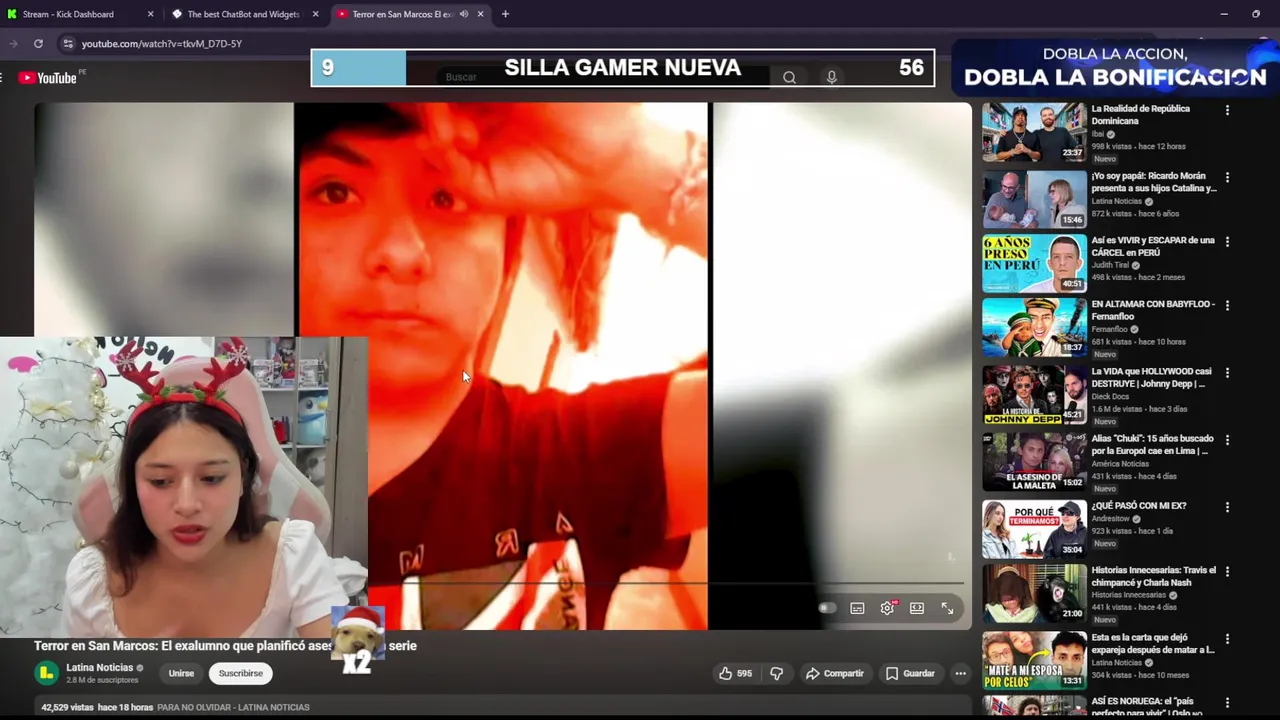The height and width of the screenshot is (720, 1280).
Task: Open options for La Realidad de República Dominicana
Action: click(x=1227, y=110)
